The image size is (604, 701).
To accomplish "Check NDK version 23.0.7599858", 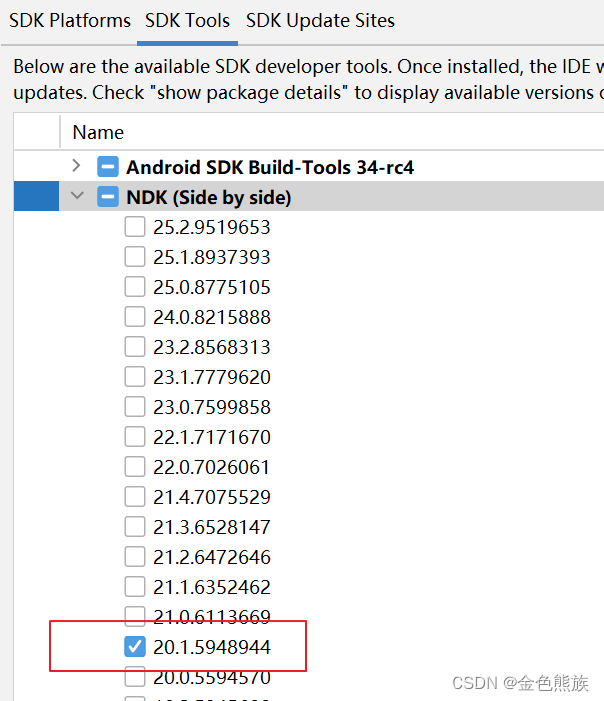I will pyautogui.click(x=135, y=406).
